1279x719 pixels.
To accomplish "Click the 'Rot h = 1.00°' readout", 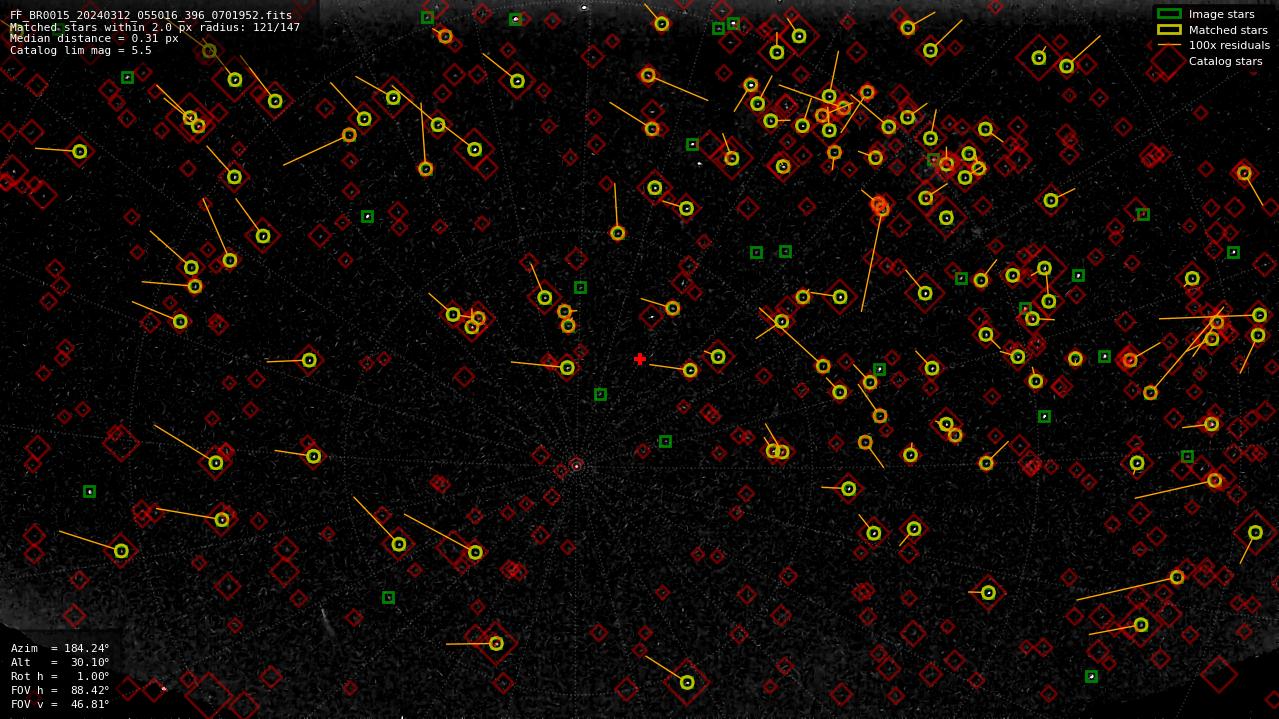I will [x=60, y=676].
